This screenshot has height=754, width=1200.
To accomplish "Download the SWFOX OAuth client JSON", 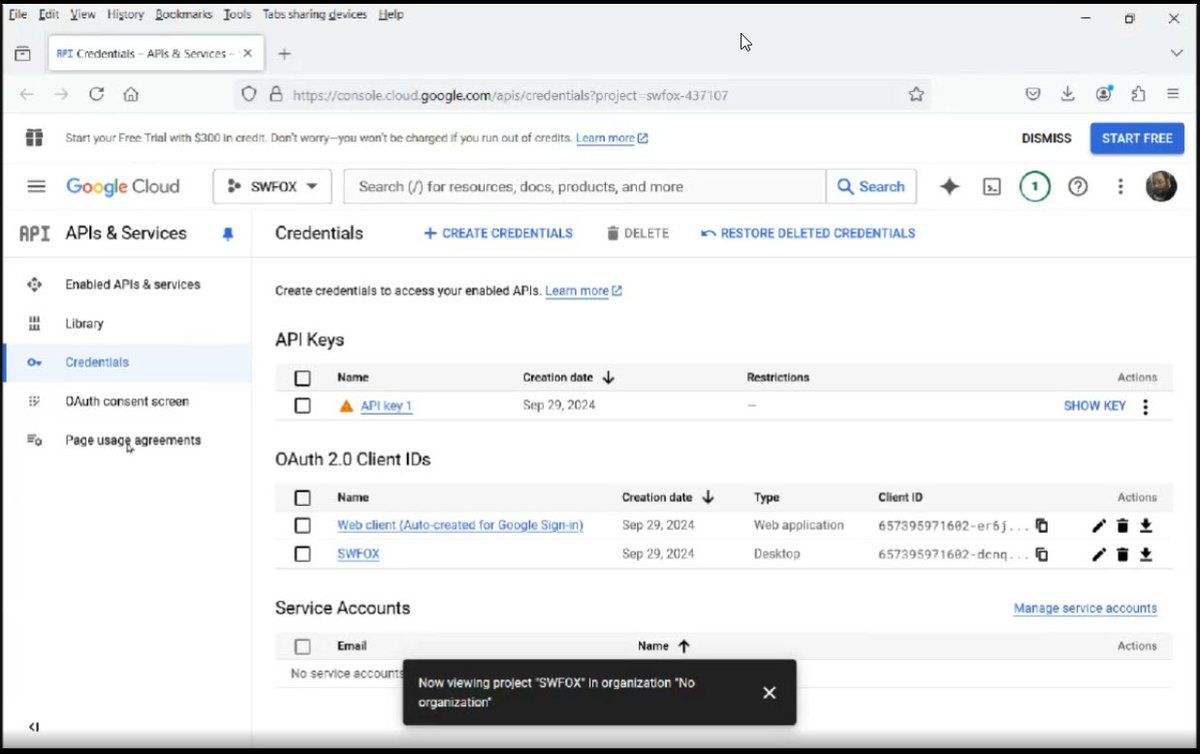I will pos(1146,554).
